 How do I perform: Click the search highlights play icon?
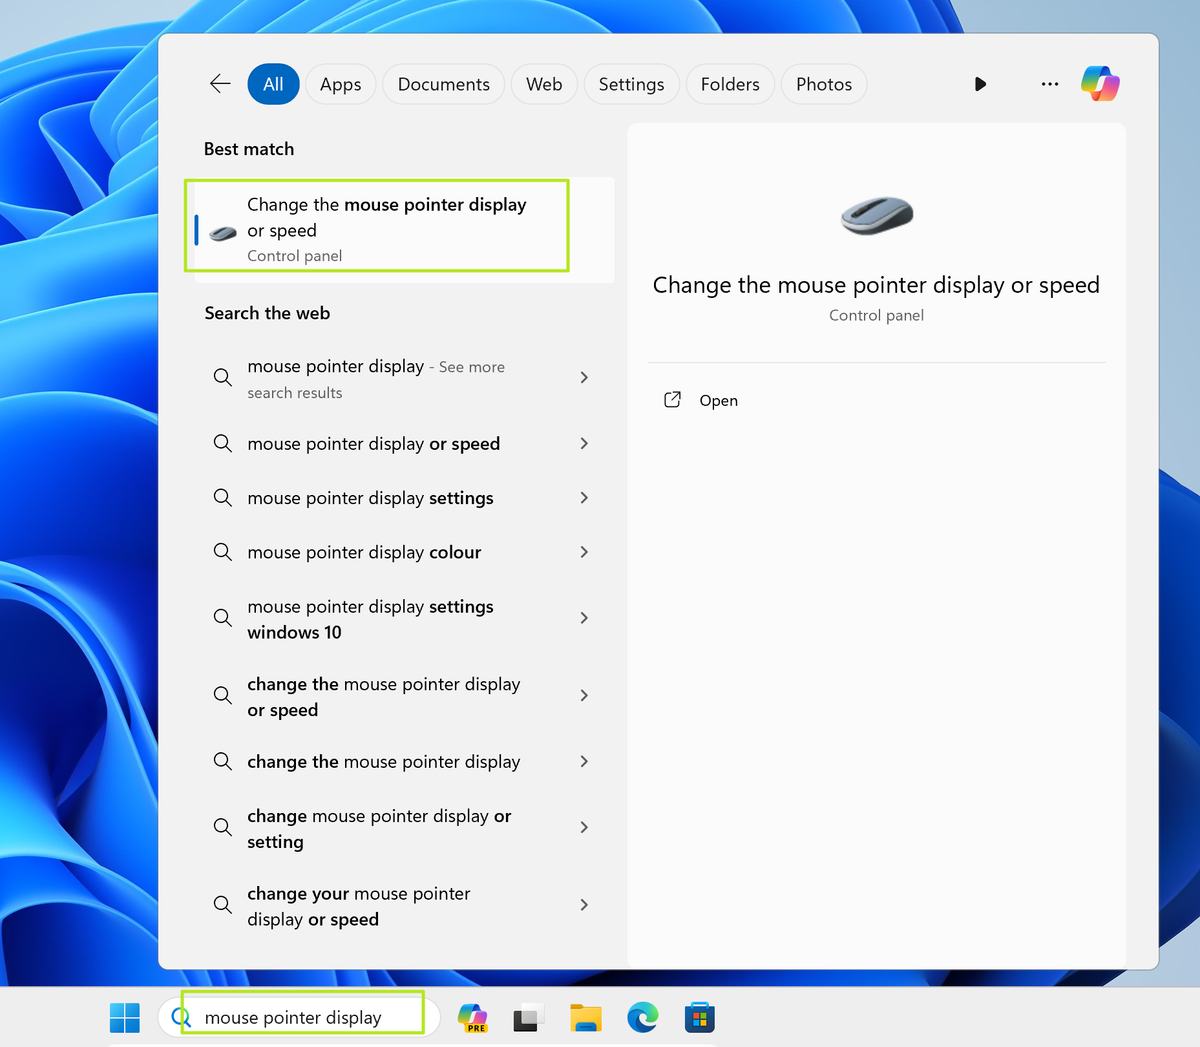pos(980,84)
